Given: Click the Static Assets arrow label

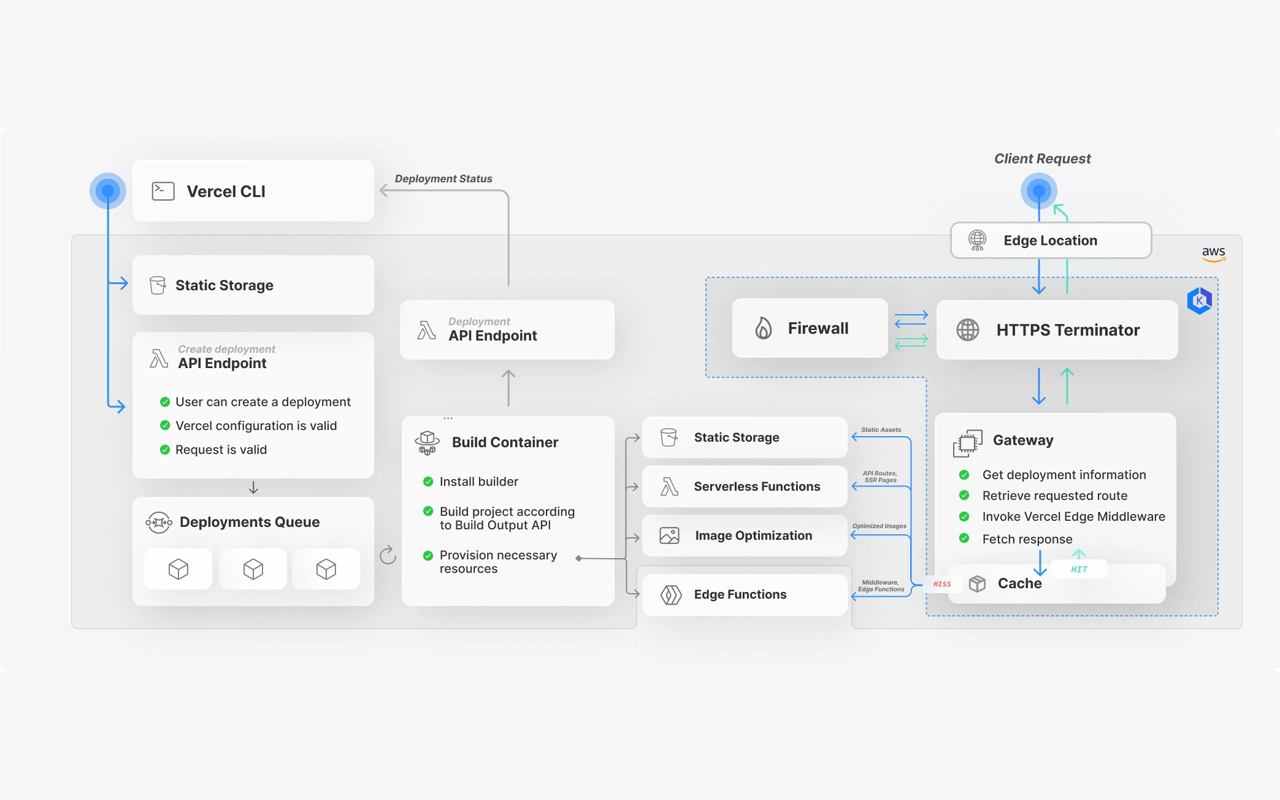Looking at the screenshot, I should click(881, 430).
